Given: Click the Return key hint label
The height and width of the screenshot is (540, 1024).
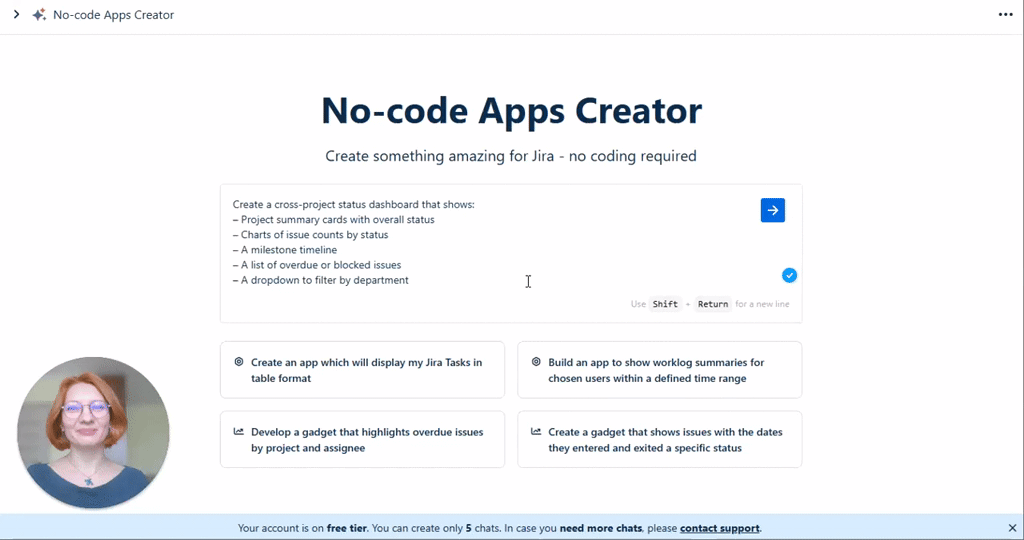Looking at the screenshot, I should [713, 304].
